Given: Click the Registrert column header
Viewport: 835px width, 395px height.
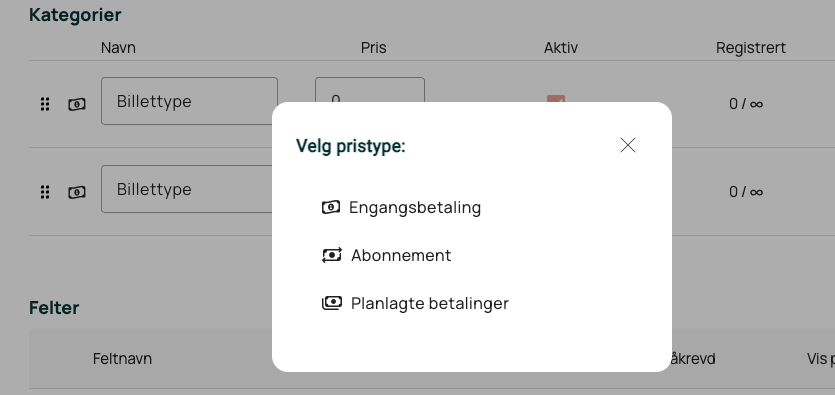Looking at the screenshot, I should tap(751, 48).
